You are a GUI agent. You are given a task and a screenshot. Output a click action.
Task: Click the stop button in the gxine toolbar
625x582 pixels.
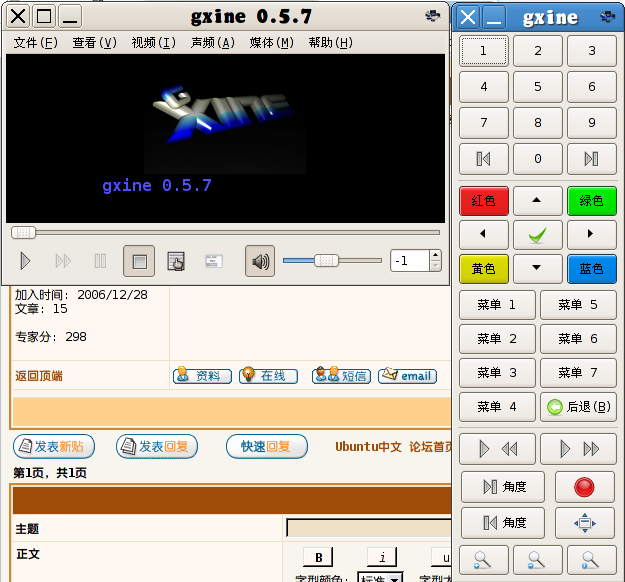[139, 262]
